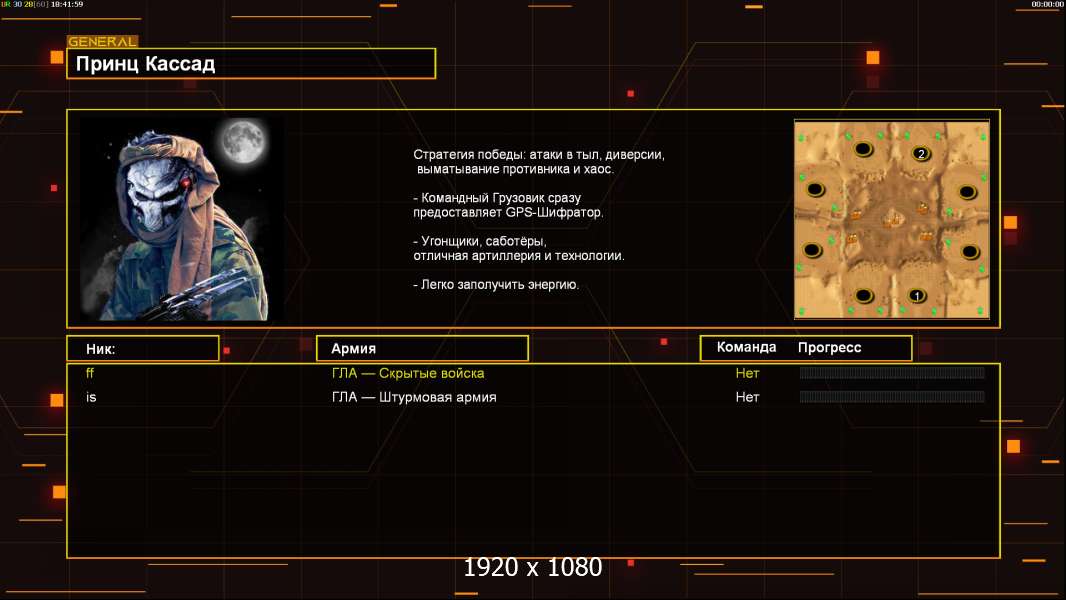Click loading progress bar for player ff
This screenshot has height=600, width=1066.
pyautogui.click(x=892, y=372)
